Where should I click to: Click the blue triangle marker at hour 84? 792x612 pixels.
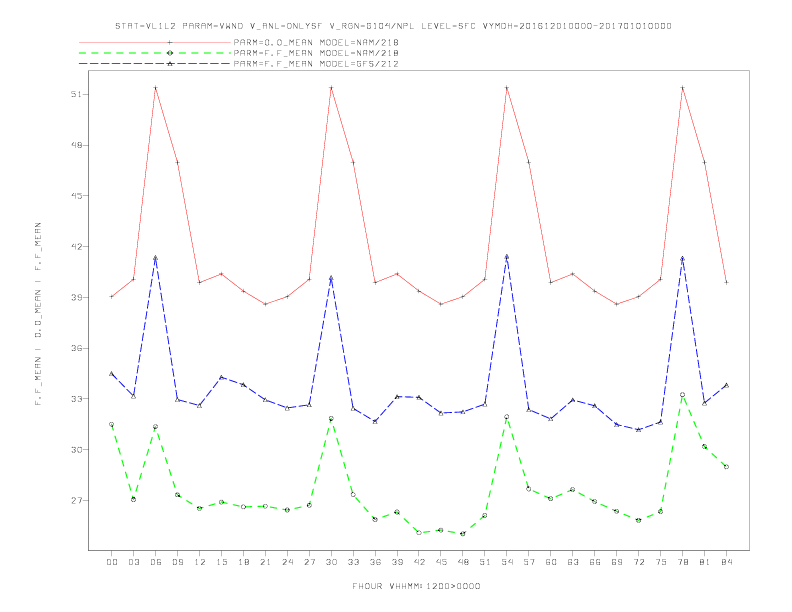click(726, 385)
